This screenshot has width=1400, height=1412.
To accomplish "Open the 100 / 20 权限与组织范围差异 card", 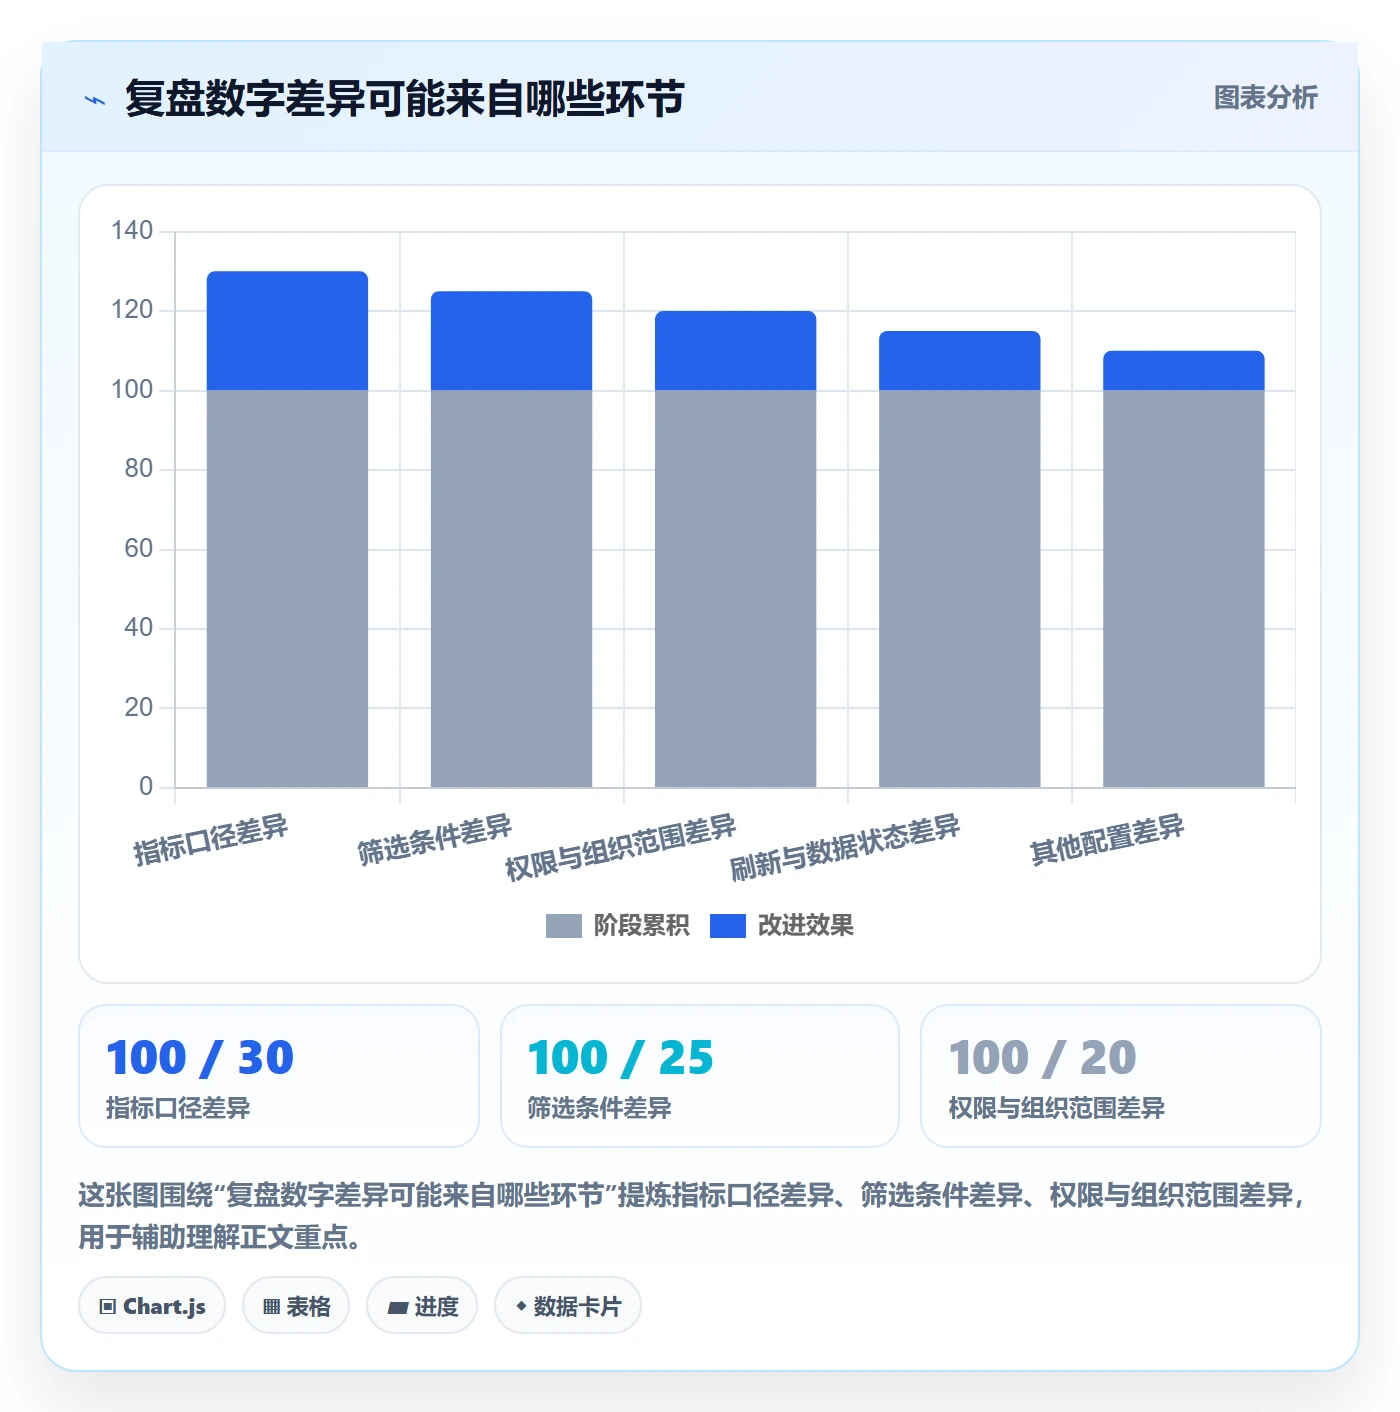I will point(1121,1076).
